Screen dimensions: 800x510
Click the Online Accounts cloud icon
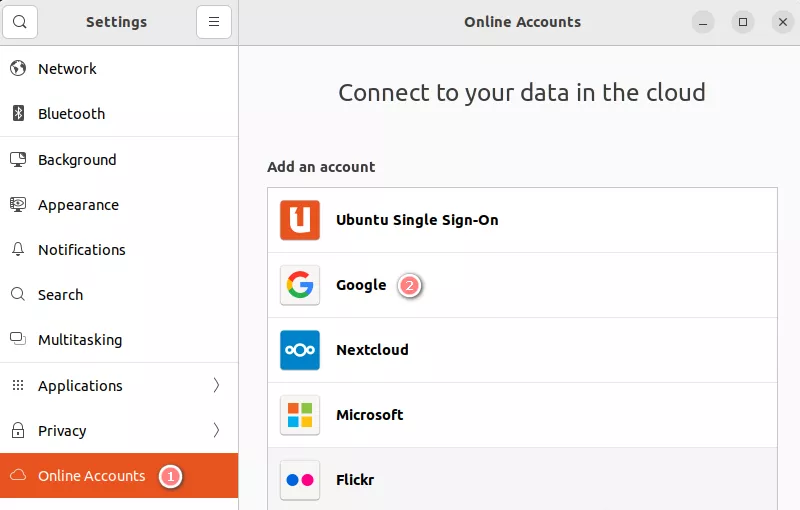click(x=18, y=475)
